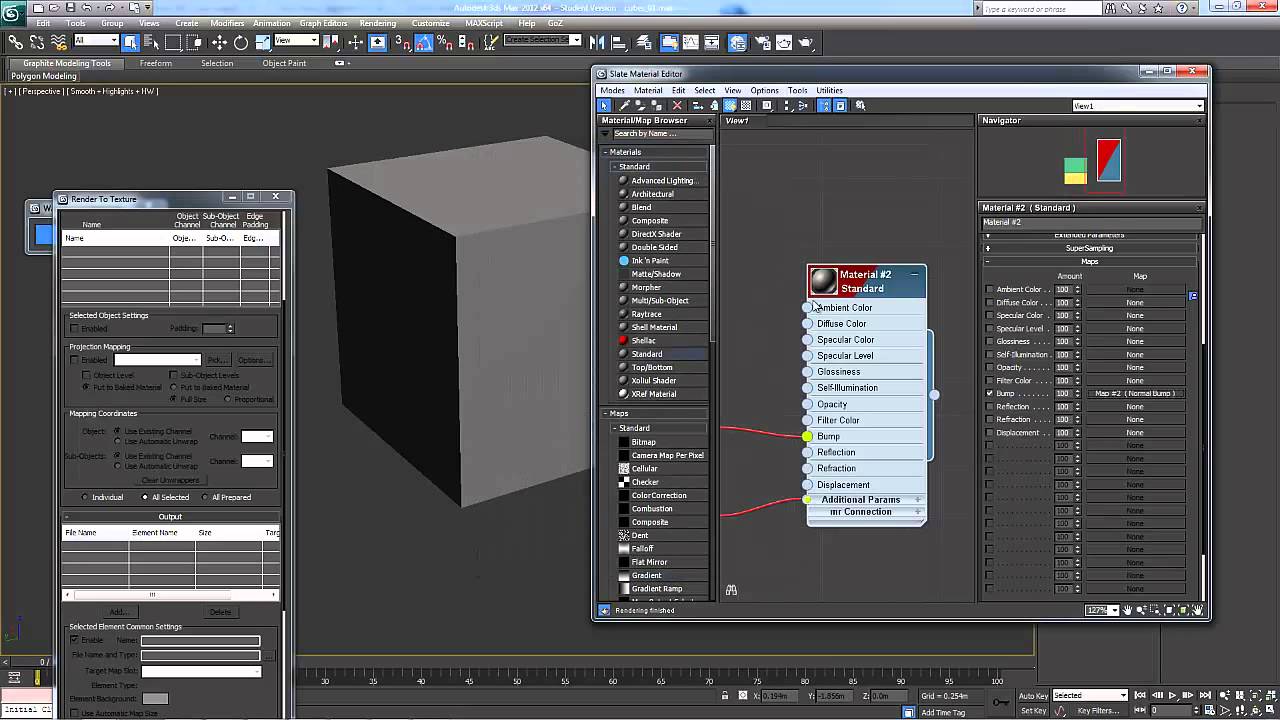
Task: Enable the Reflection map checkbox
Action: coord(990,406)
